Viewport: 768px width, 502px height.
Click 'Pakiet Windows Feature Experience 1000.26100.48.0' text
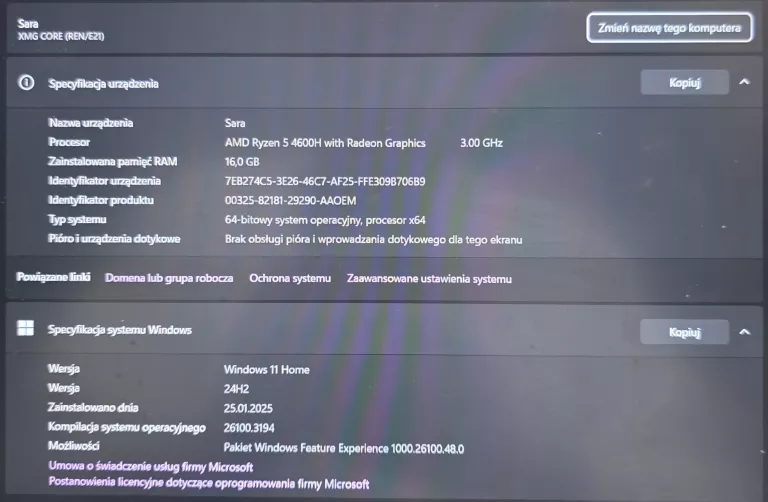344,448
